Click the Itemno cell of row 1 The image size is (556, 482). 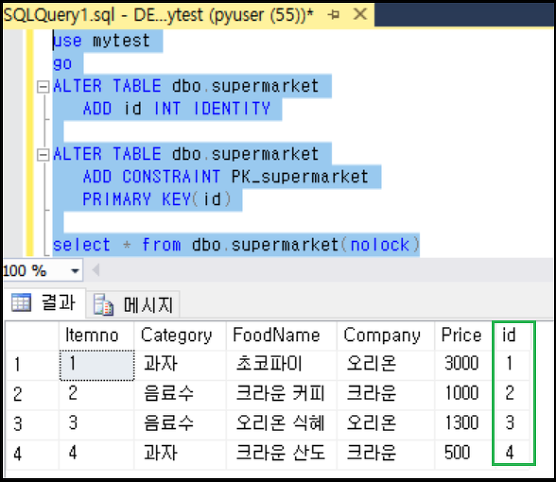(97, 365)
